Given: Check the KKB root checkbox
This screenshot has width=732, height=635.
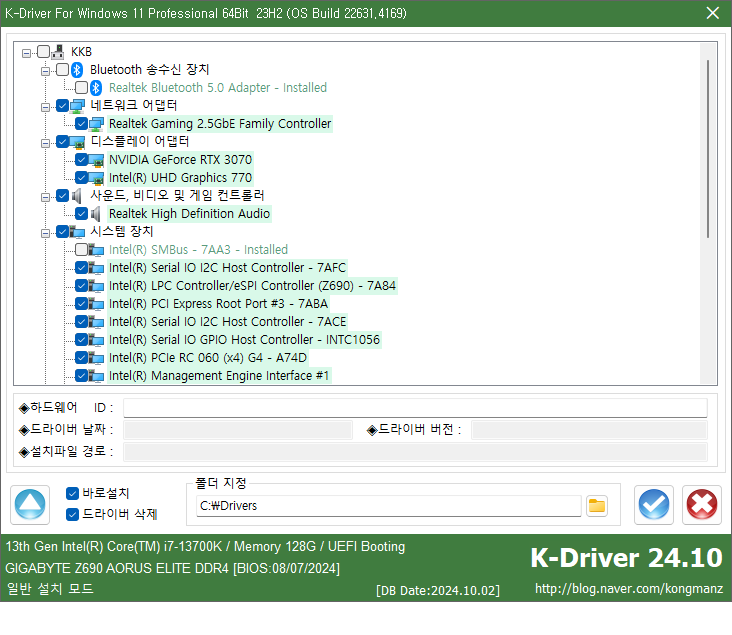Looking at the screenshot, I should (43, 51).
